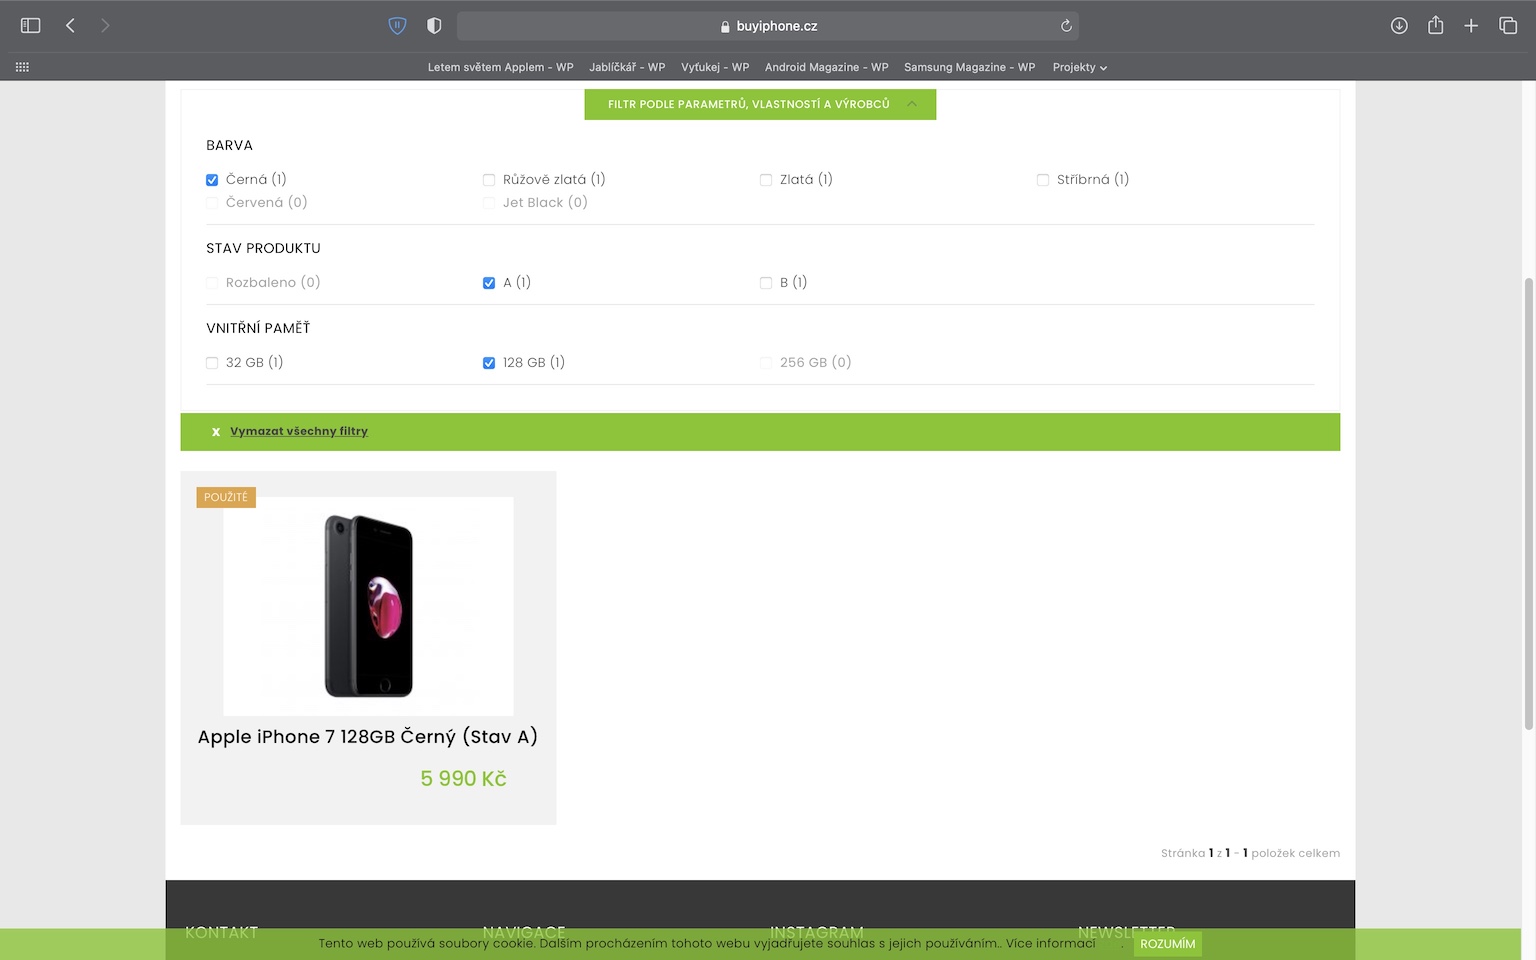
Task: Click the BARVA section heading
Action: (x=229, y=145)
